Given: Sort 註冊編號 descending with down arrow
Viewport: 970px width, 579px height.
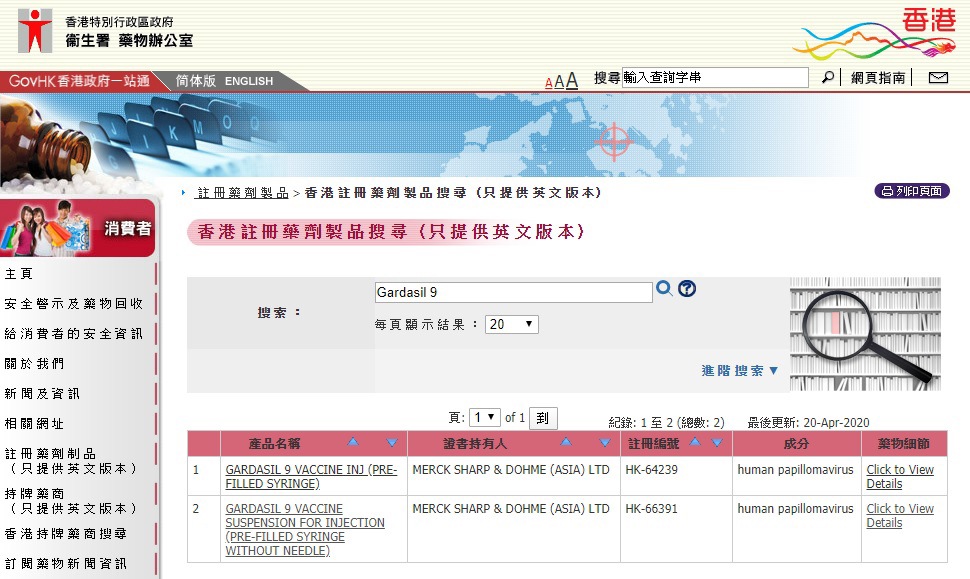Looking at the screenshot, I should point(716,442).
